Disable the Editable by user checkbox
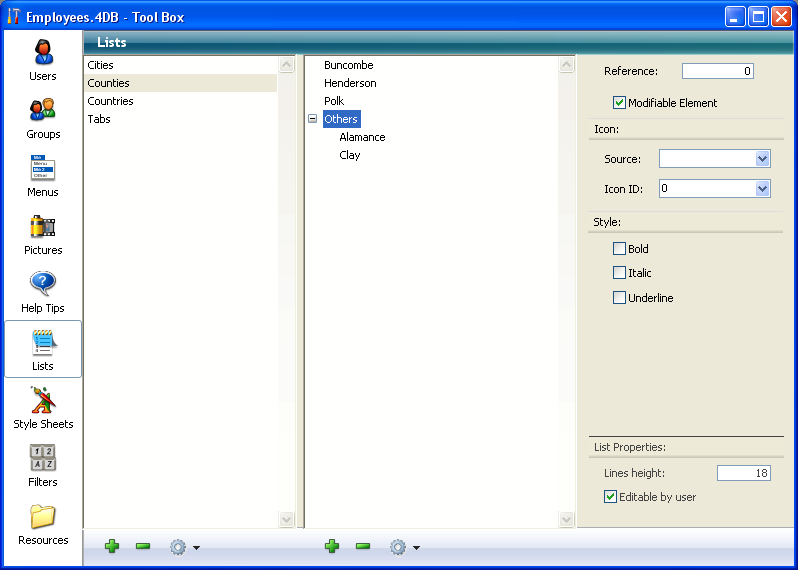Screen dimensions: 798x570 [611, 497]
